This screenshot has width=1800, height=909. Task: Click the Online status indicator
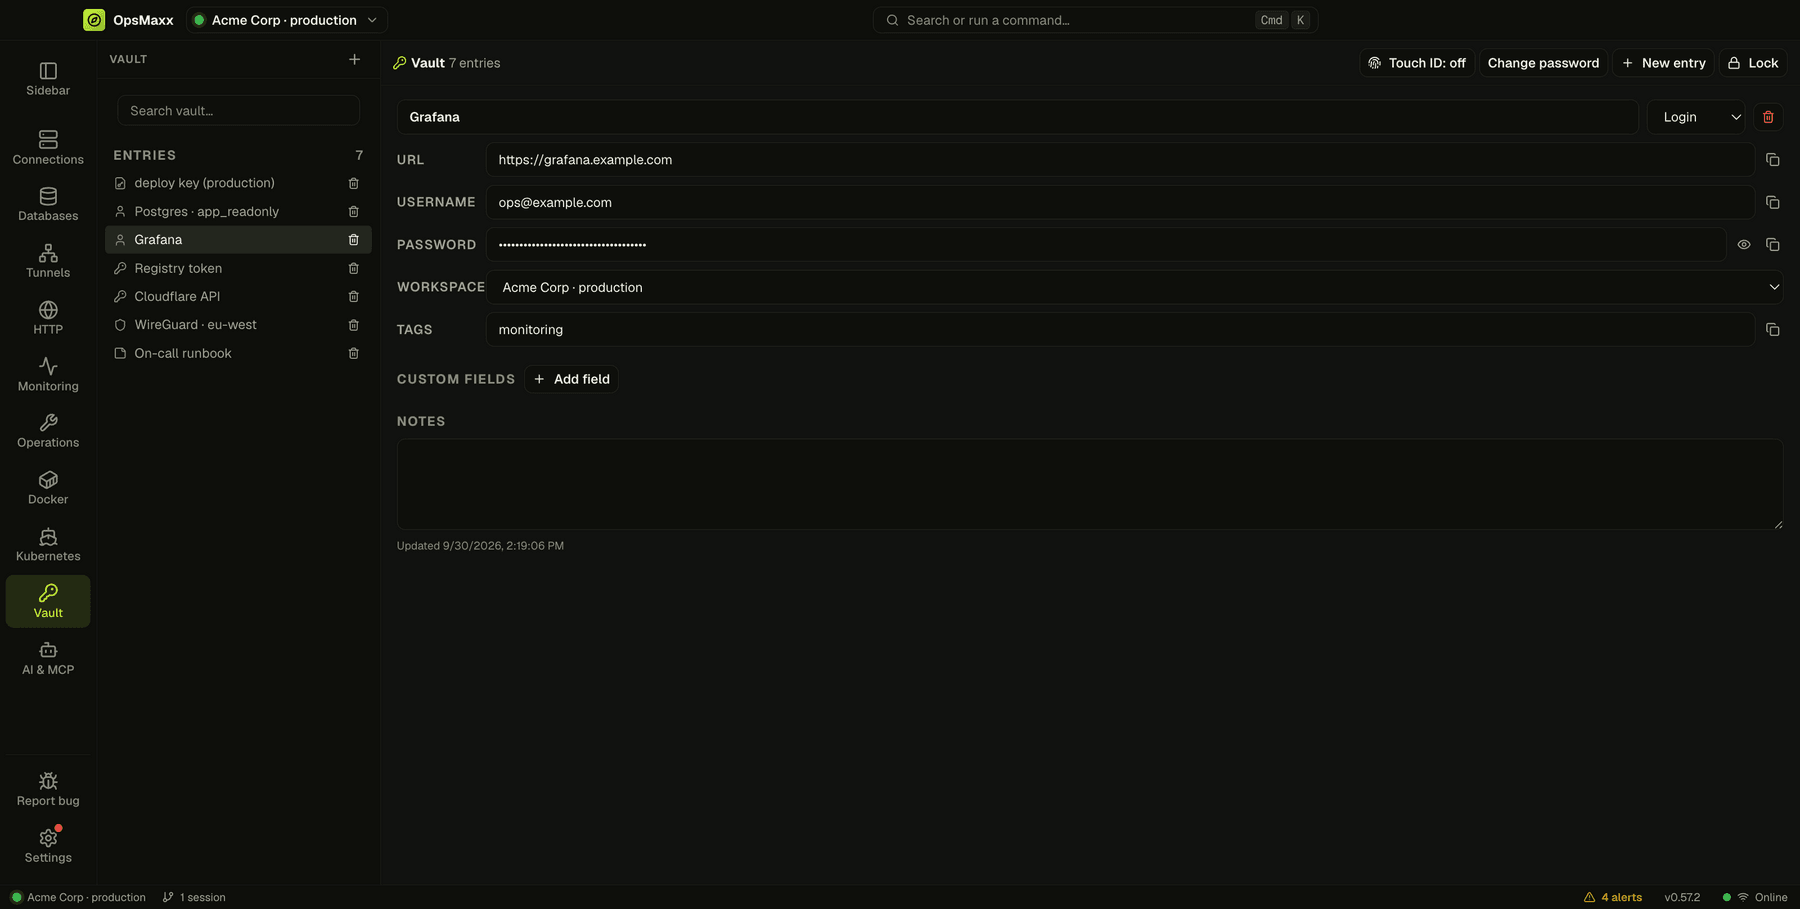click(1755, 897)
